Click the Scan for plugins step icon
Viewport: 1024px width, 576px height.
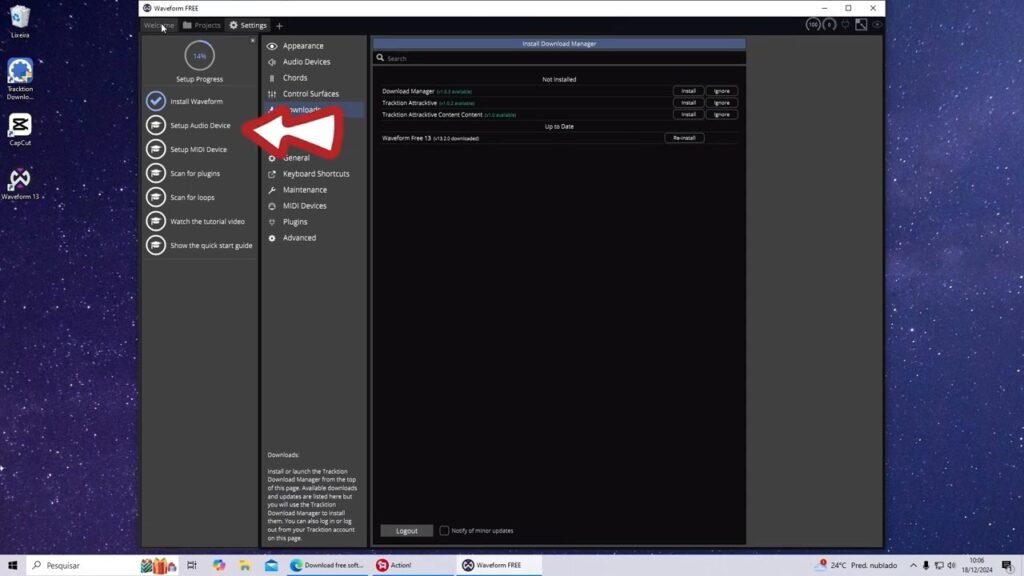tap(155, 173)
